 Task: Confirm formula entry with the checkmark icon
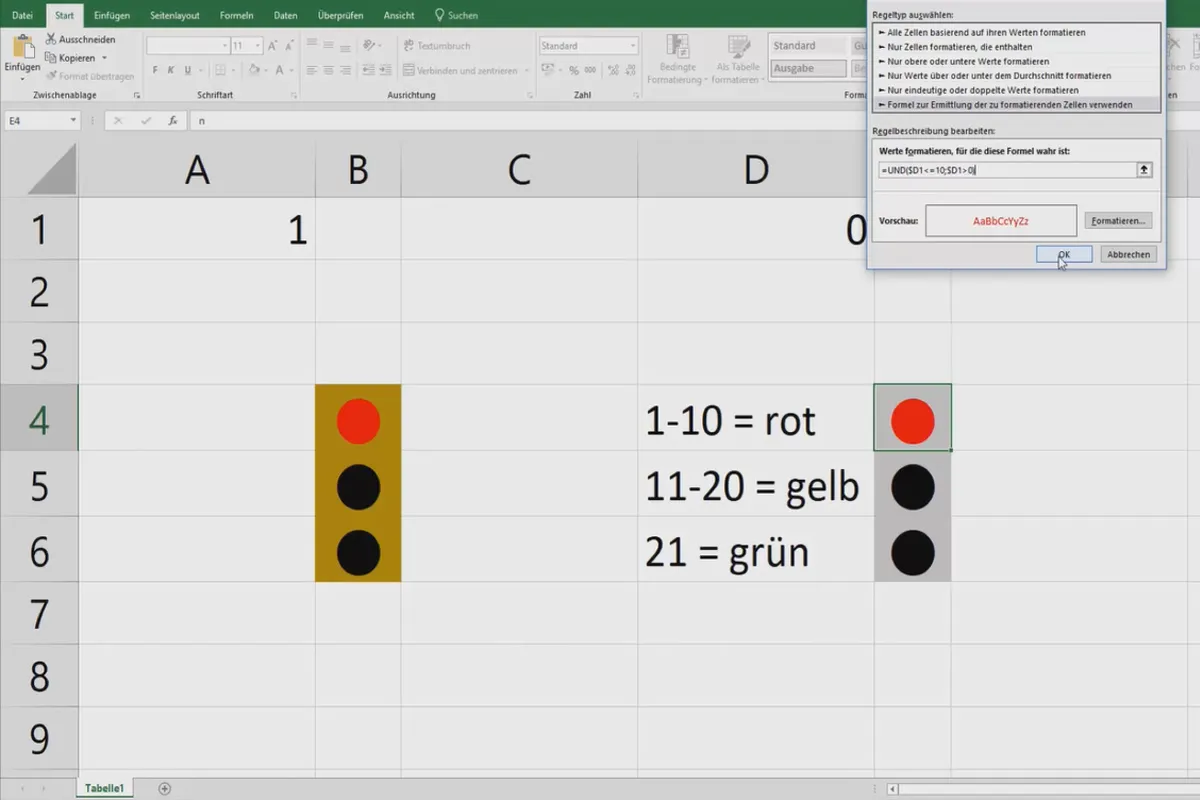[145, 120]
